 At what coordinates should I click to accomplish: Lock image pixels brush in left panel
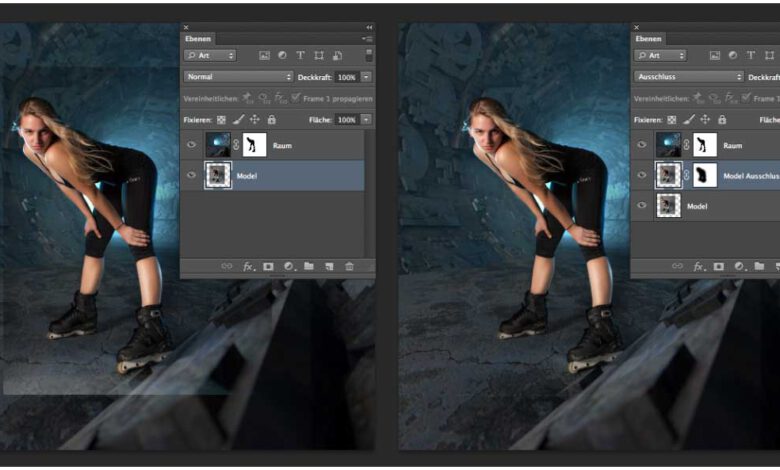[239, 119]
